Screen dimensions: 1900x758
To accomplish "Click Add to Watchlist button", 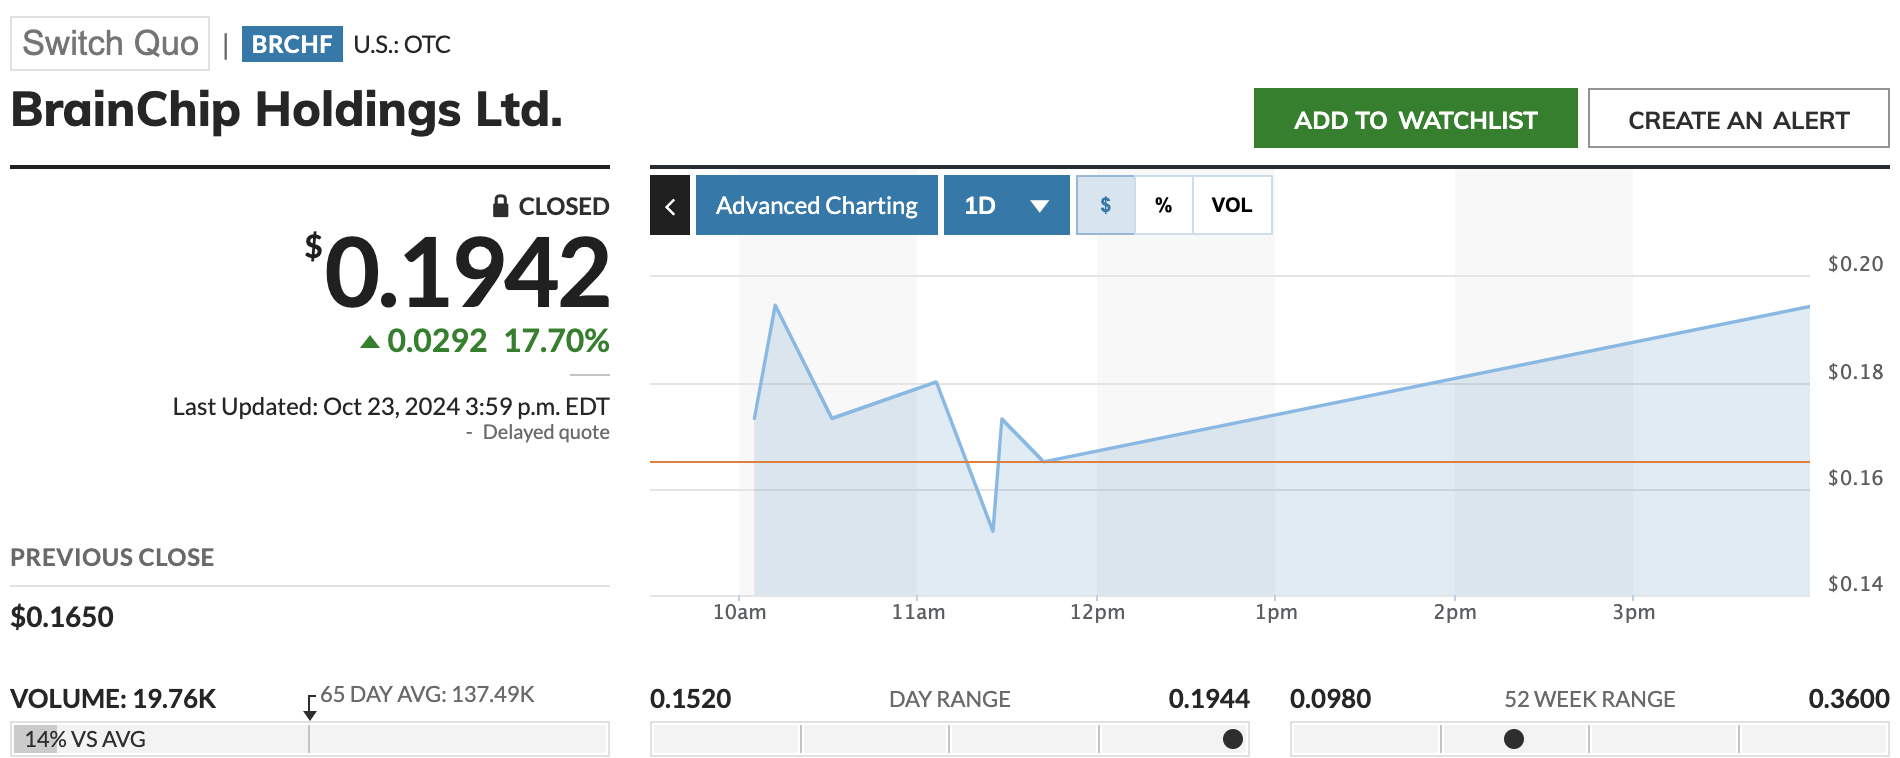I will pyautogui.click(x=1415, y=119).
